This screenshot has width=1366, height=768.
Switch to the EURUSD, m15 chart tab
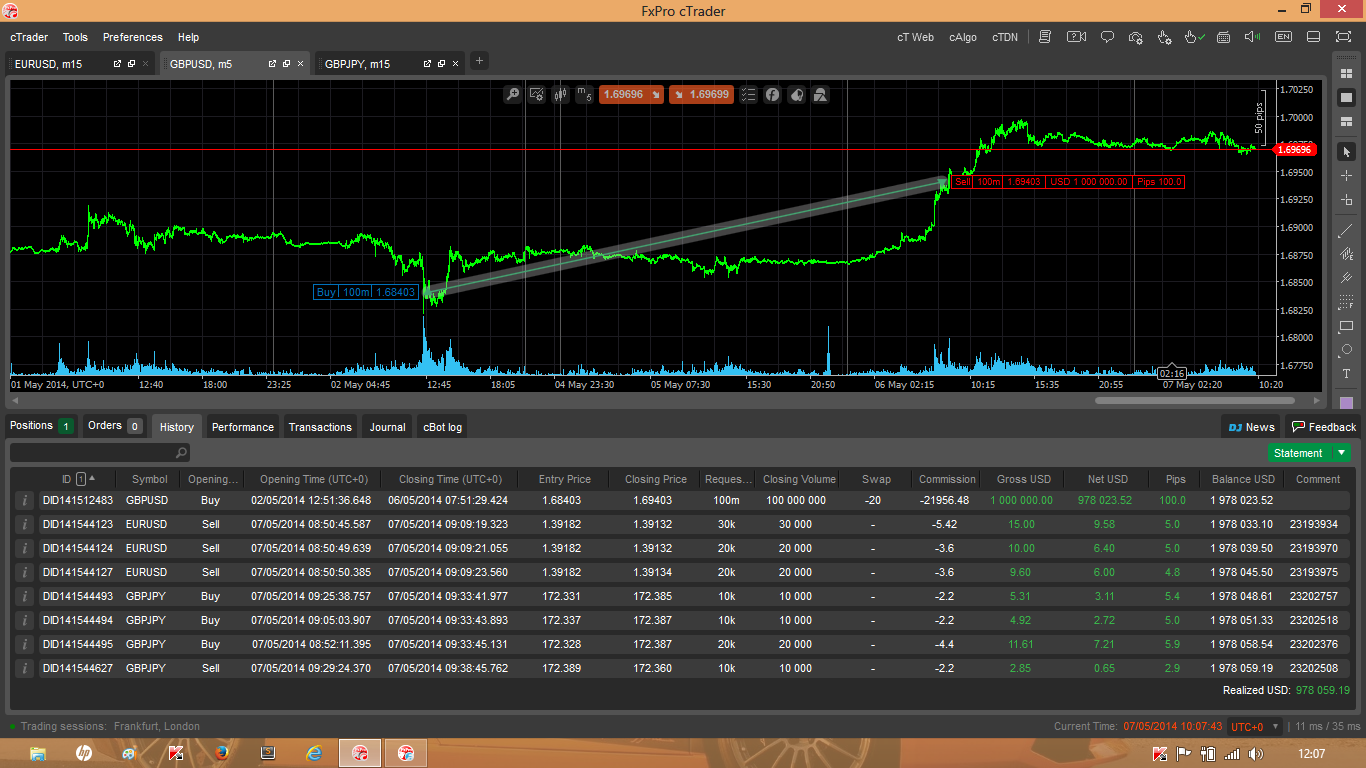tap(80, 64)
